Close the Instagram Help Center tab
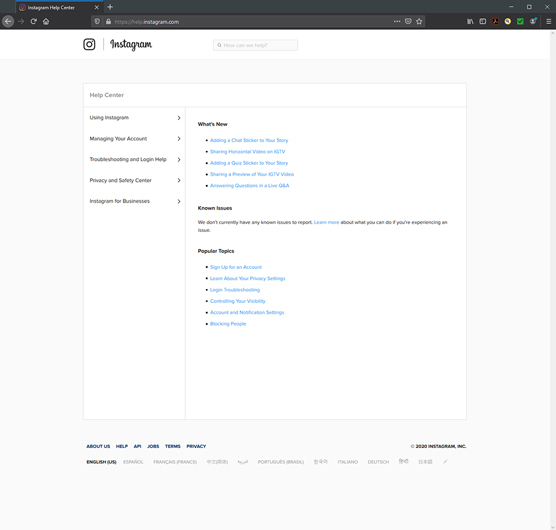 pyautogui.click(x=96, y=7)
